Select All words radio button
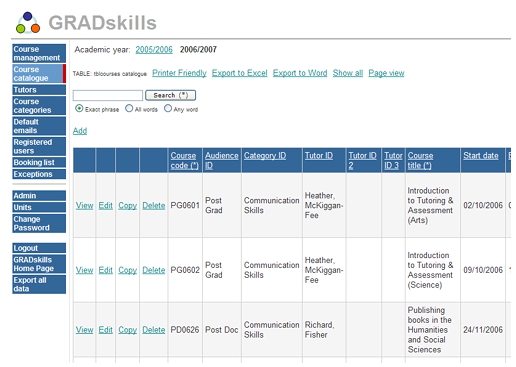 coord(129,108)
